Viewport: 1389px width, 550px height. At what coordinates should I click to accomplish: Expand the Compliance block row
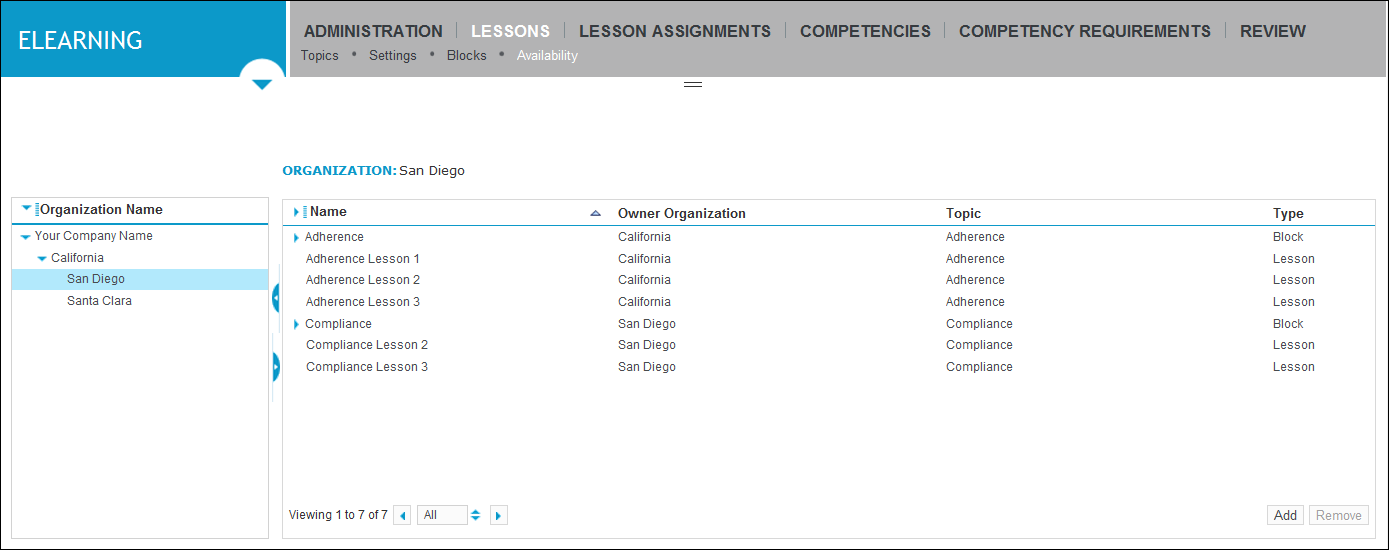(x=297, y=324)
